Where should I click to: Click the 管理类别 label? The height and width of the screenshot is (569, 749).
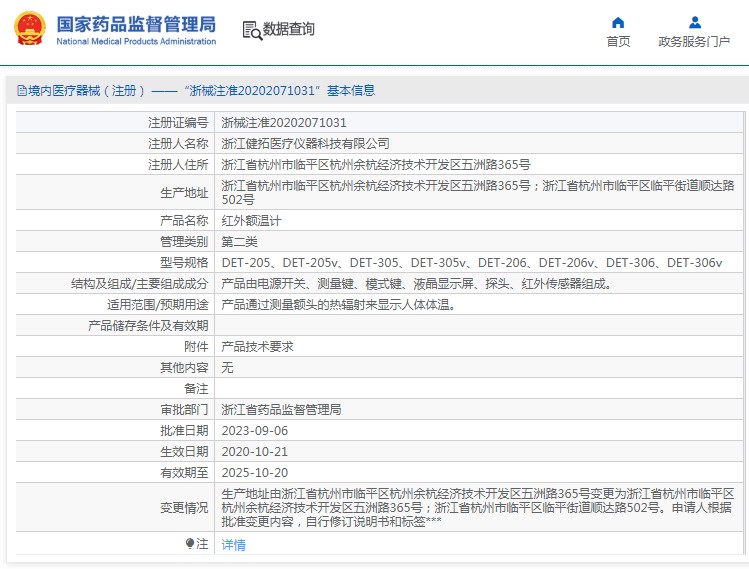click(x=184, y=242)
